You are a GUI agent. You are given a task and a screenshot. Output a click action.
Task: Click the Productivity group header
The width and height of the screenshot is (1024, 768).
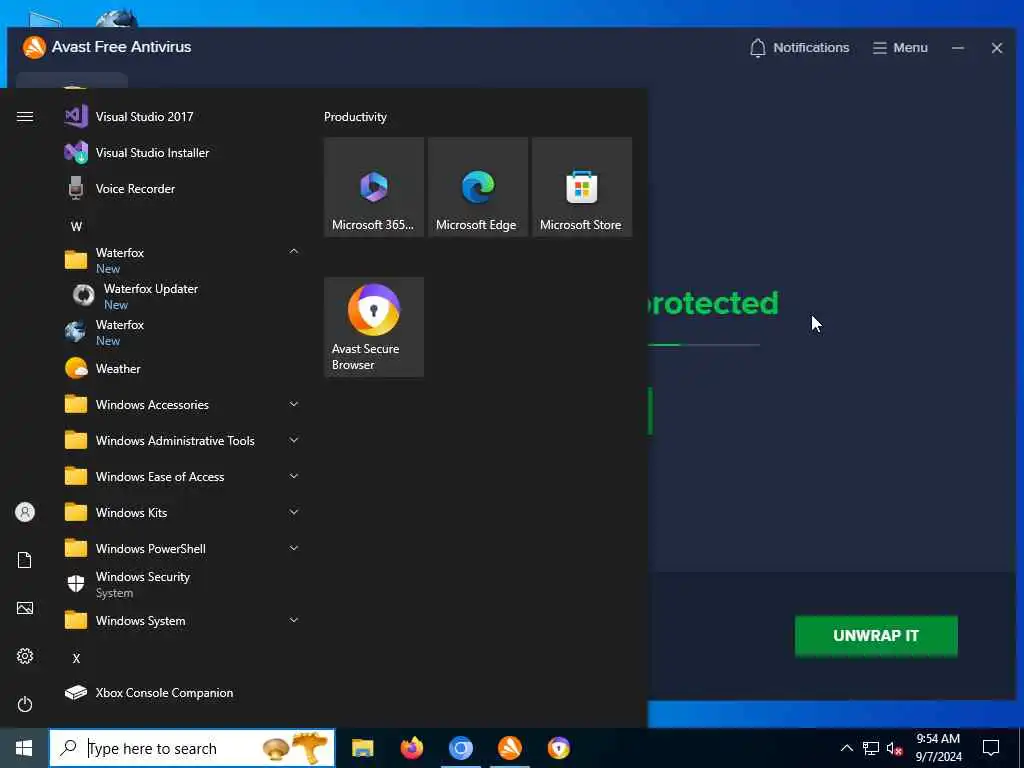[x=355, y=117]
